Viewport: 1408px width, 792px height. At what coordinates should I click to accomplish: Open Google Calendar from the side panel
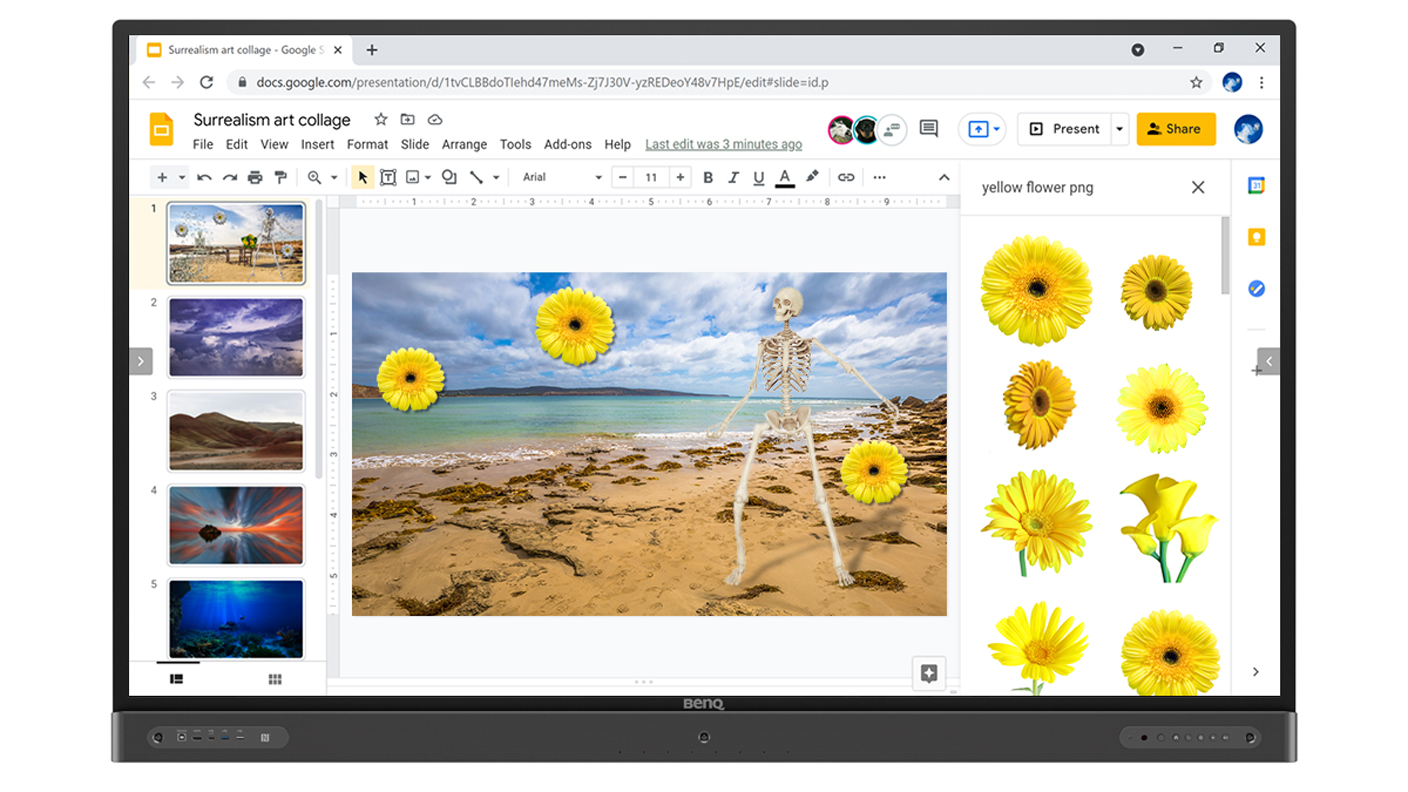point(1256,185)
